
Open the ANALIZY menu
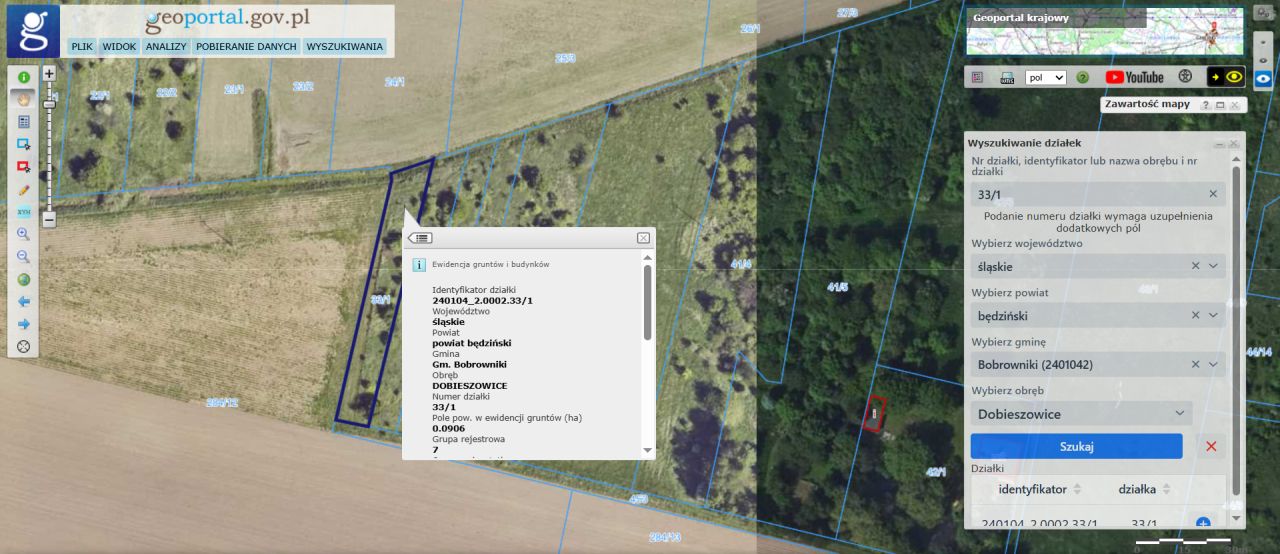(166, 46)
